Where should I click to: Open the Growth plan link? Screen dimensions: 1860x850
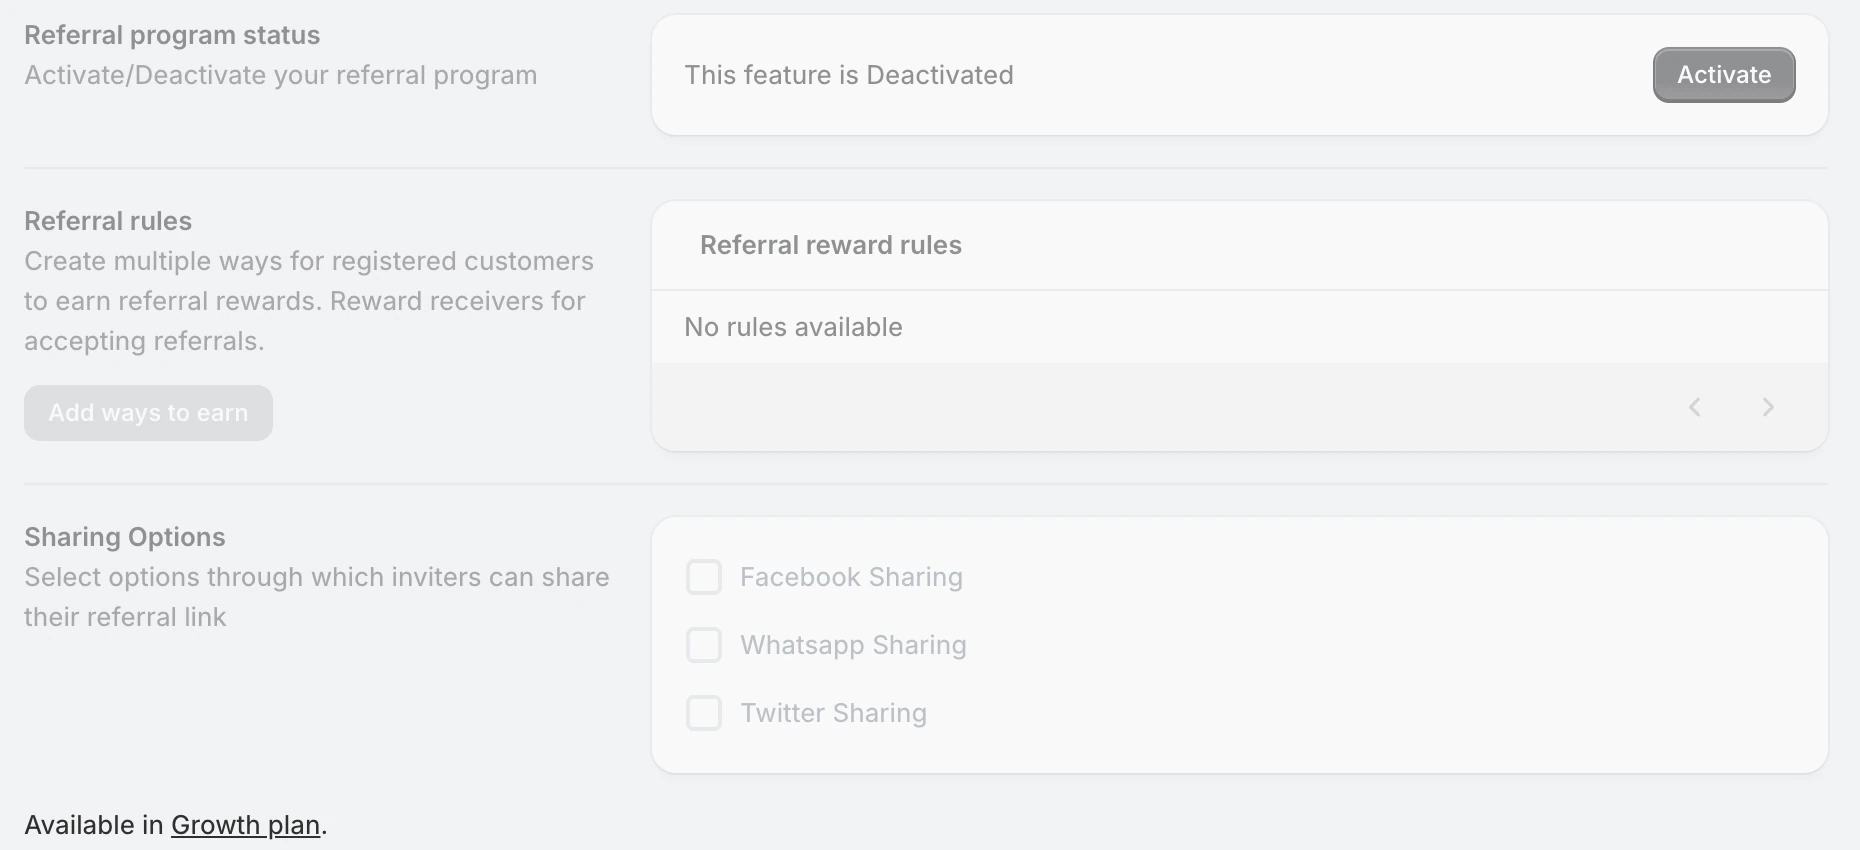(x=246, y=825)
